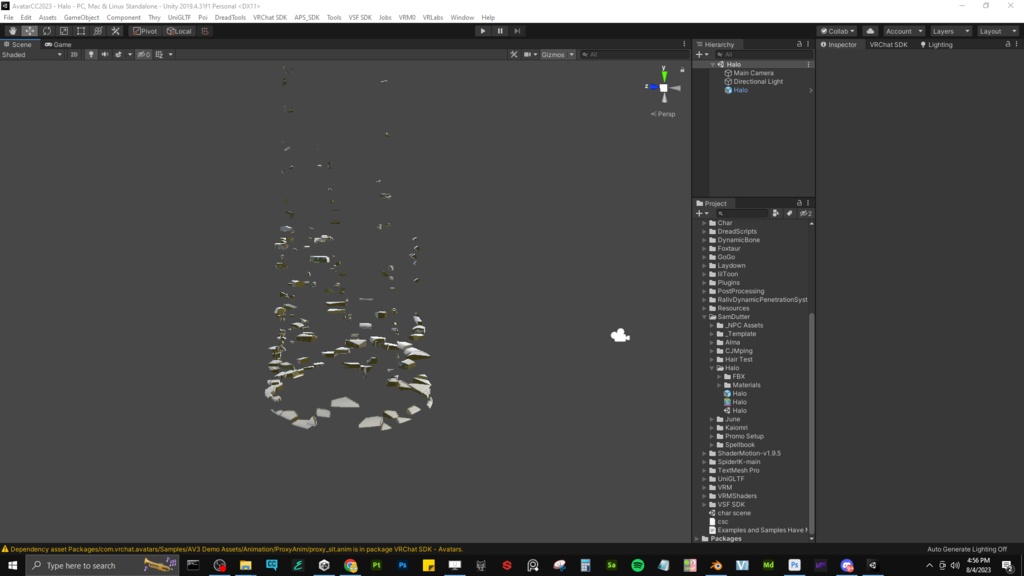Toggle Pivot handle position mode
The image size is (1024, 576).
pyautogui.click(x=145, y=31)
